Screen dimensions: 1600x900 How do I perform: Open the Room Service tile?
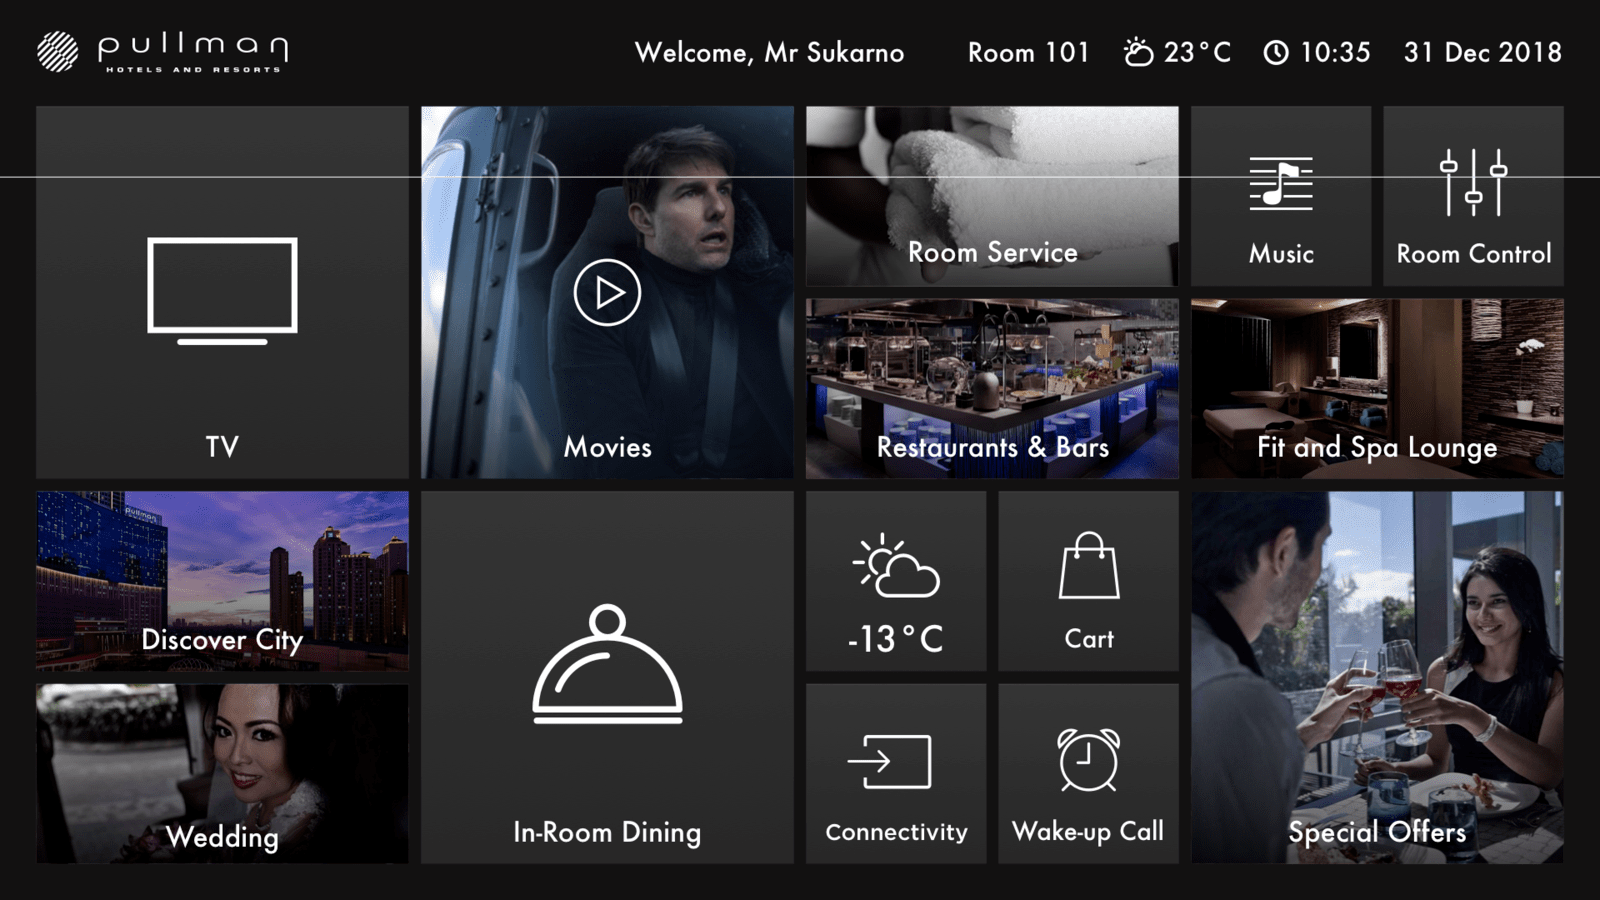(x=992, y=197)
